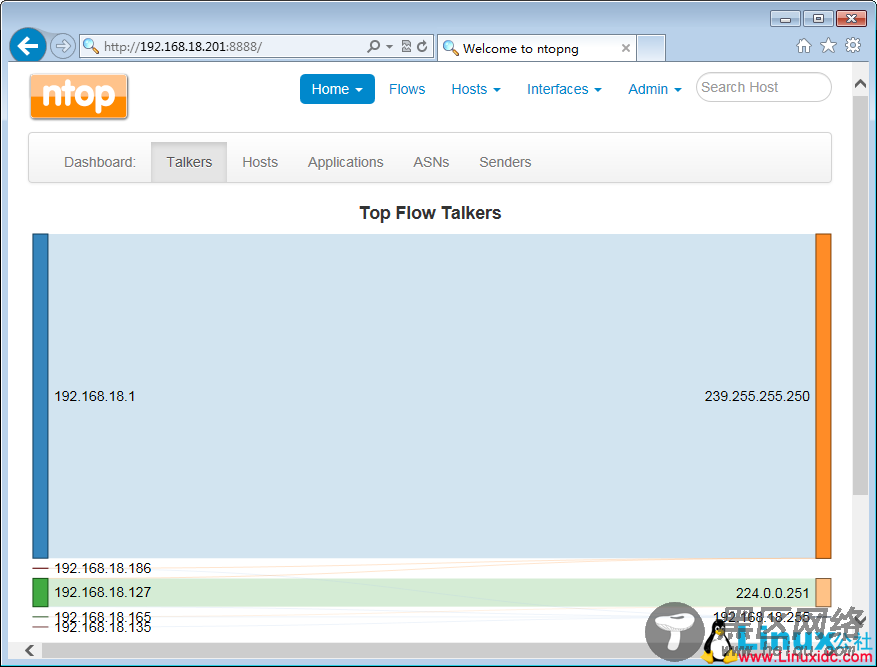Click the Top Flow Talkers heading

(x=430, y=213)
